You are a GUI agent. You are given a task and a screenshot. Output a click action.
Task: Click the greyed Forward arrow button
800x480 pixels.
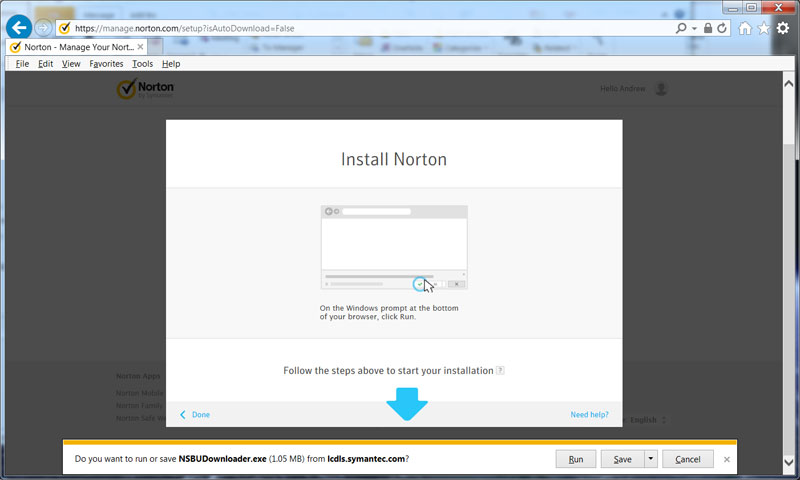[x=43, y=28]
